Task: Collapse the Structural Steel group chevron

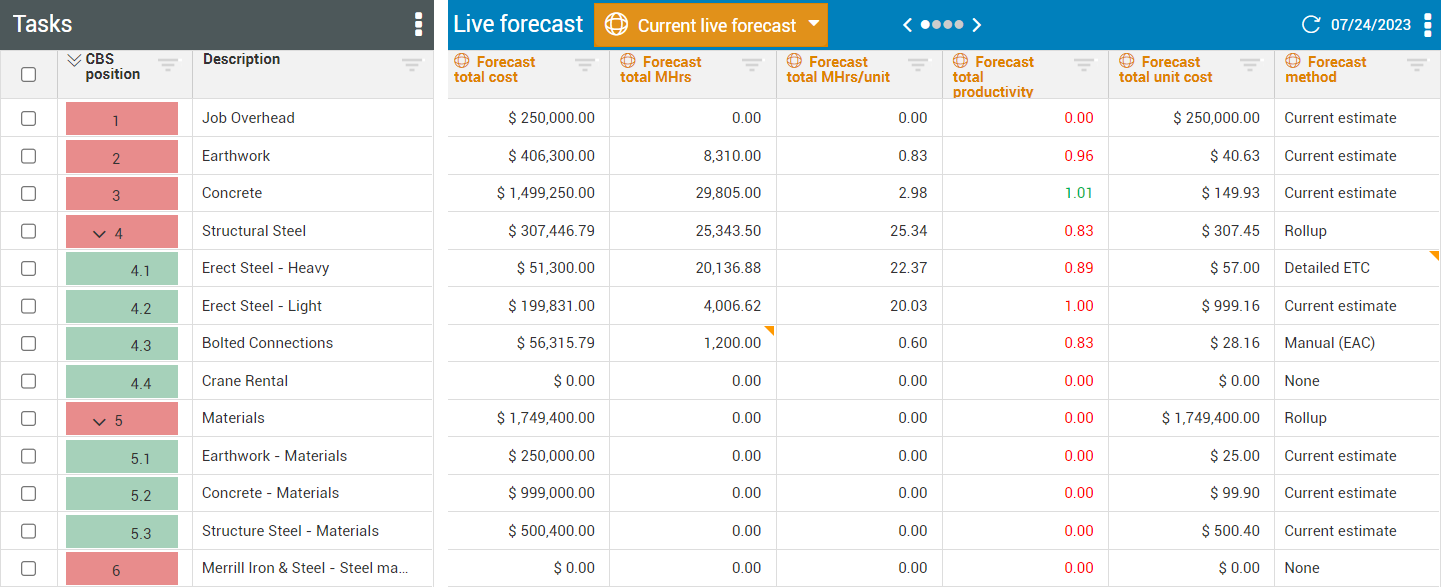Action: click(x=99, y=234)
